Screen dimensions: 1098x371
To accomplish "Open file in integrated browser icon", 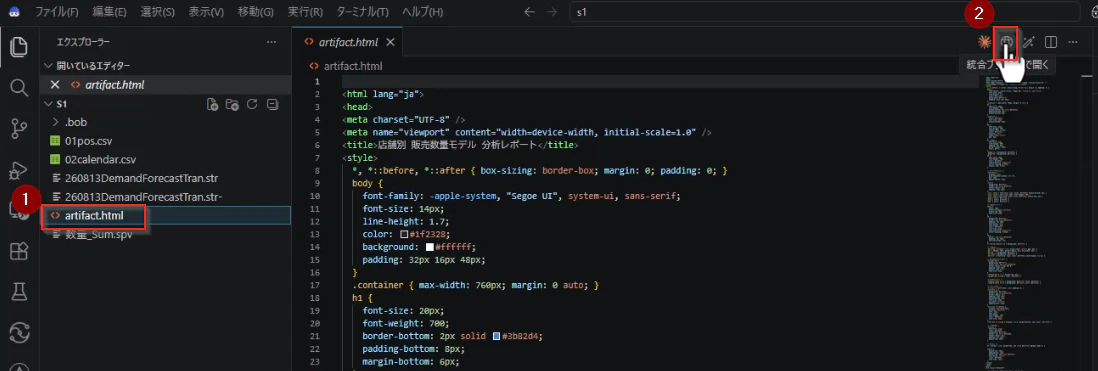I will pyautogui.click(x=1006, y=42).
